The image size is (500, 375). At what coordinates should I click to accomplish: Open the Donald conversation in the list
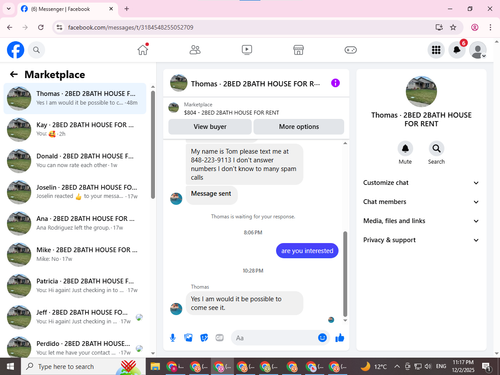tap(75, 161)
